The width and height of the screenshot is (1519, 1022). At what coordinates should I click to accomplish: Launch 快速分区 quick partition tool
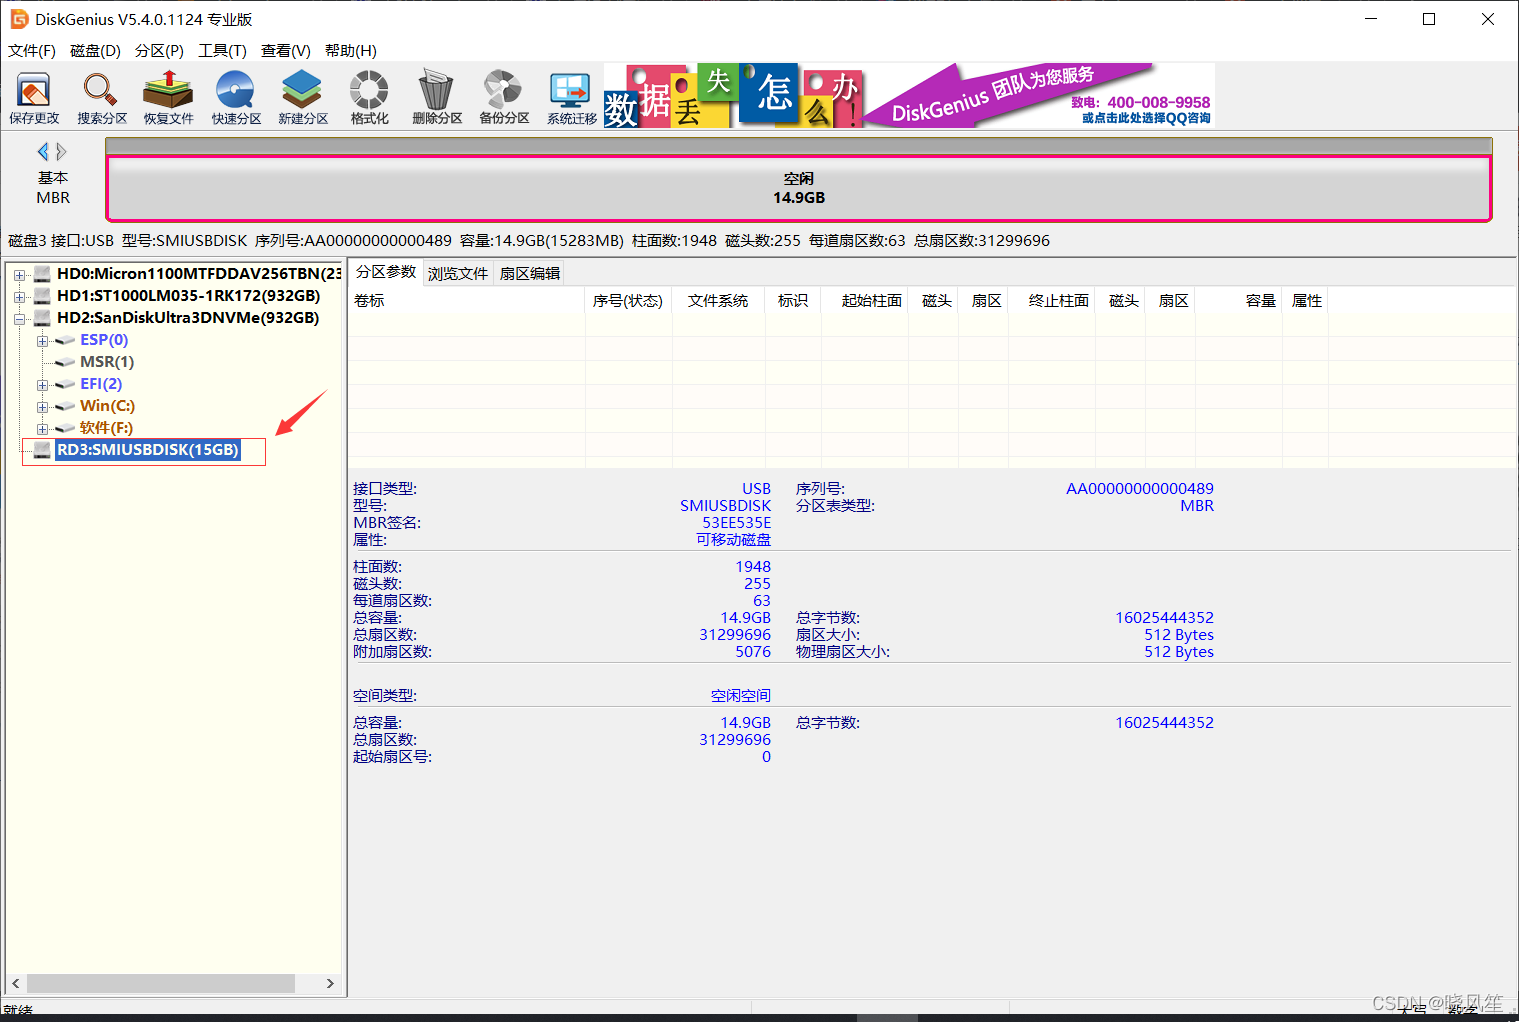click(x=235, y=98)
